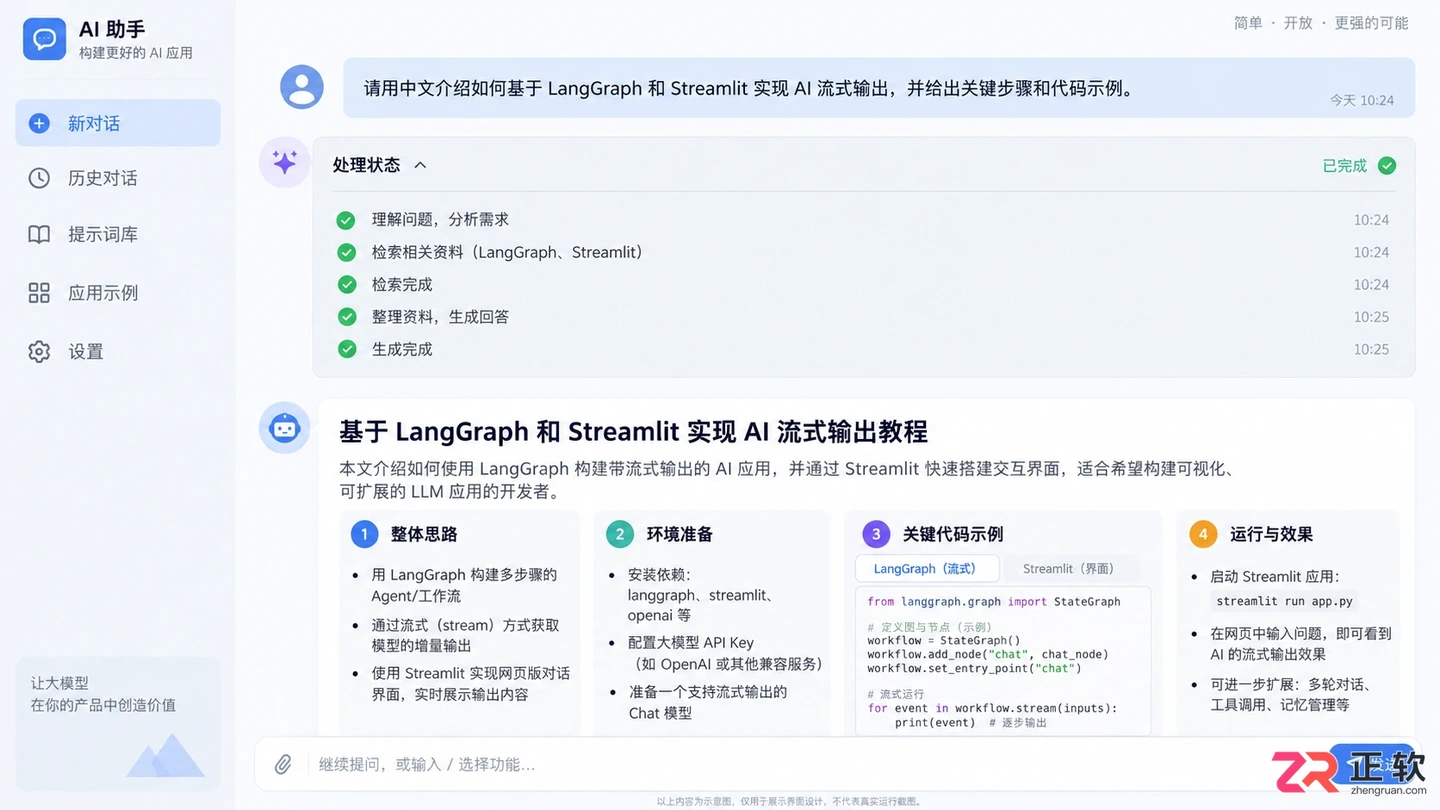Click the grid icon for 应用示例

point(39,293)
